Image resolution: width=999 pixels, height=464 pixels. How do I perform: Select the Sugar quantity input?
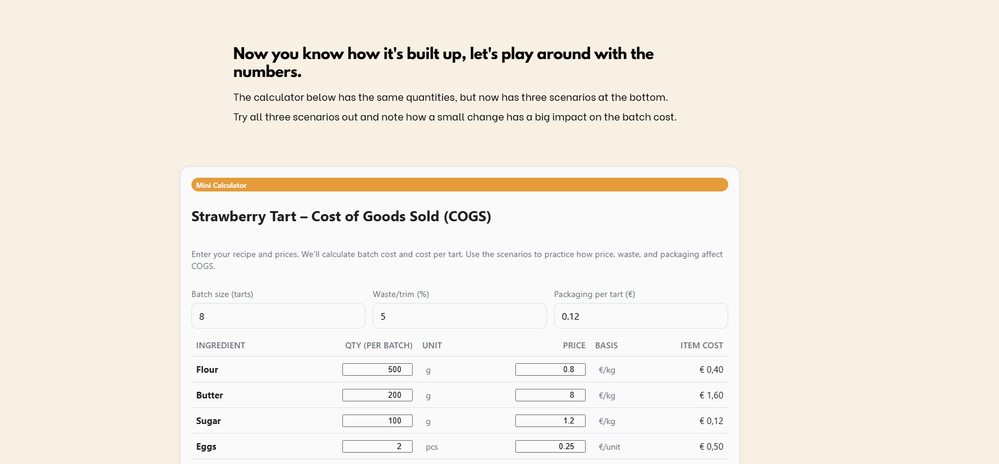[377, 421]
